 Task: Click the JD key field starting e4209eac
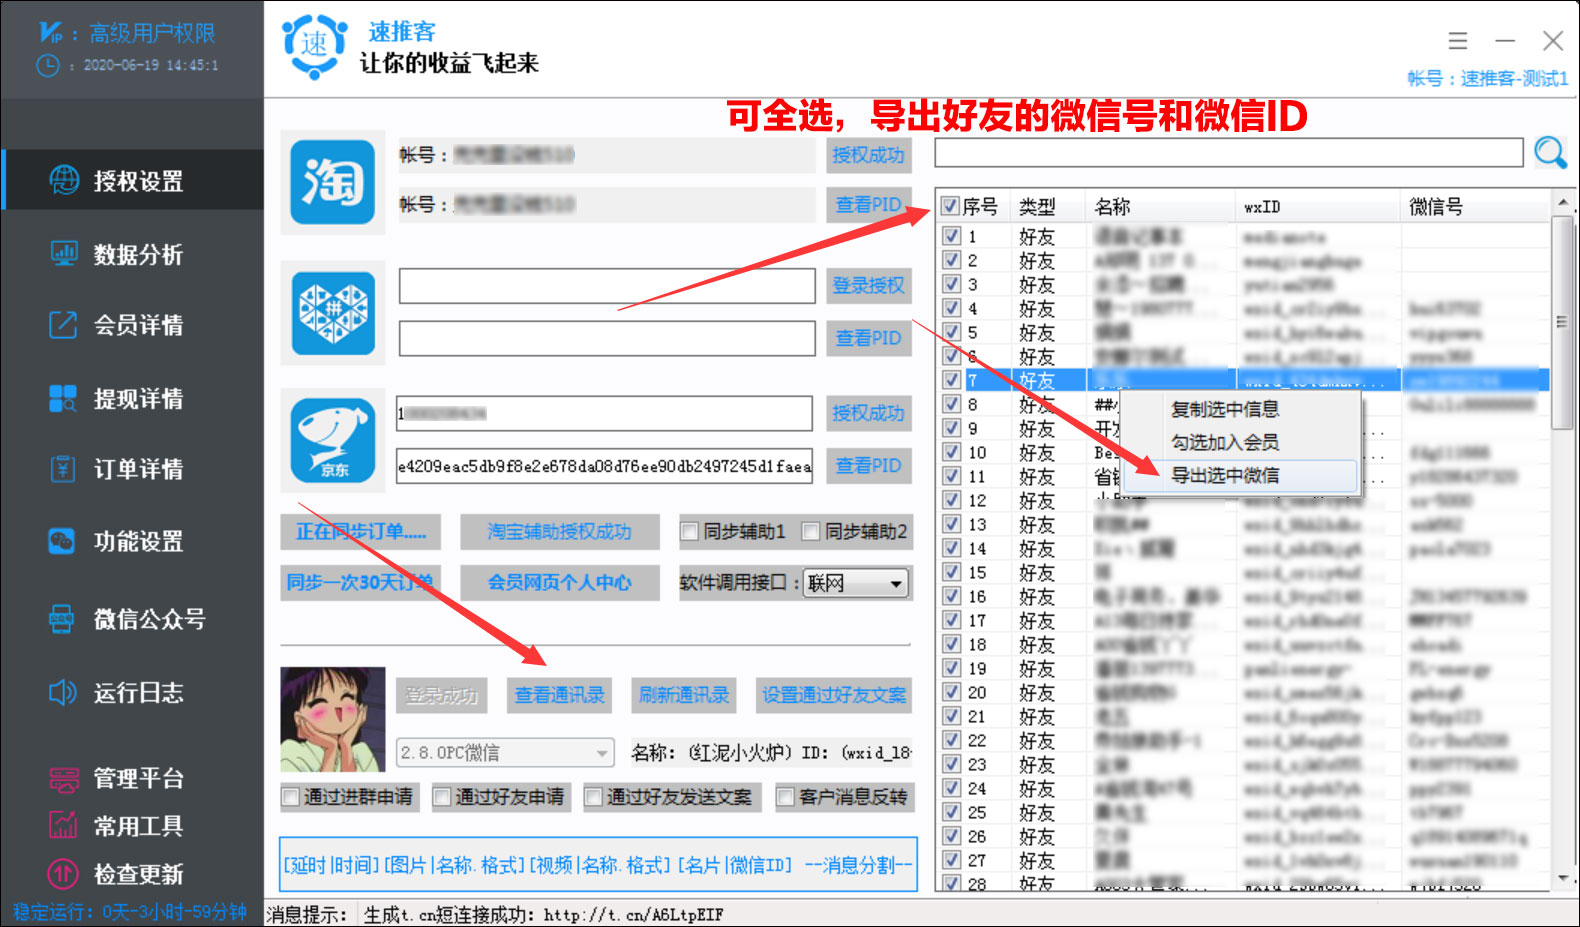pos(604,466)
